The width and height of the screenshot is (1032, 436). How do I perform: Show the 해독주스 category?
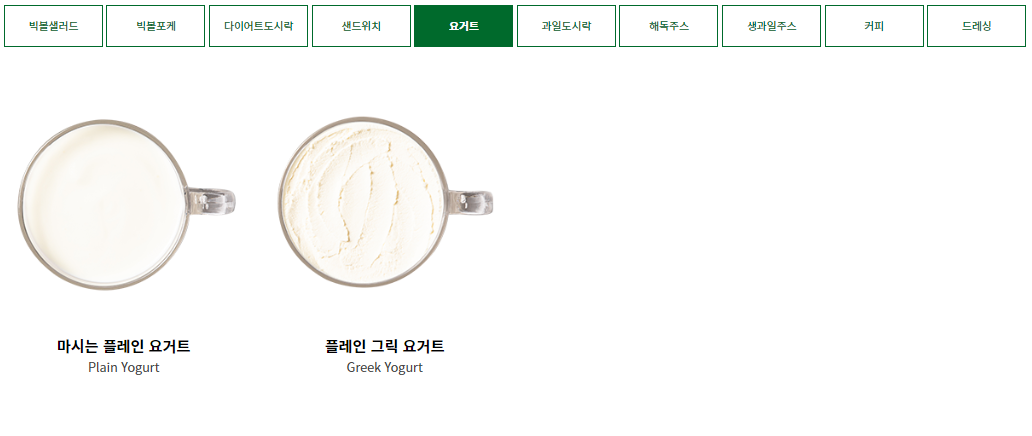pos(669,26)
